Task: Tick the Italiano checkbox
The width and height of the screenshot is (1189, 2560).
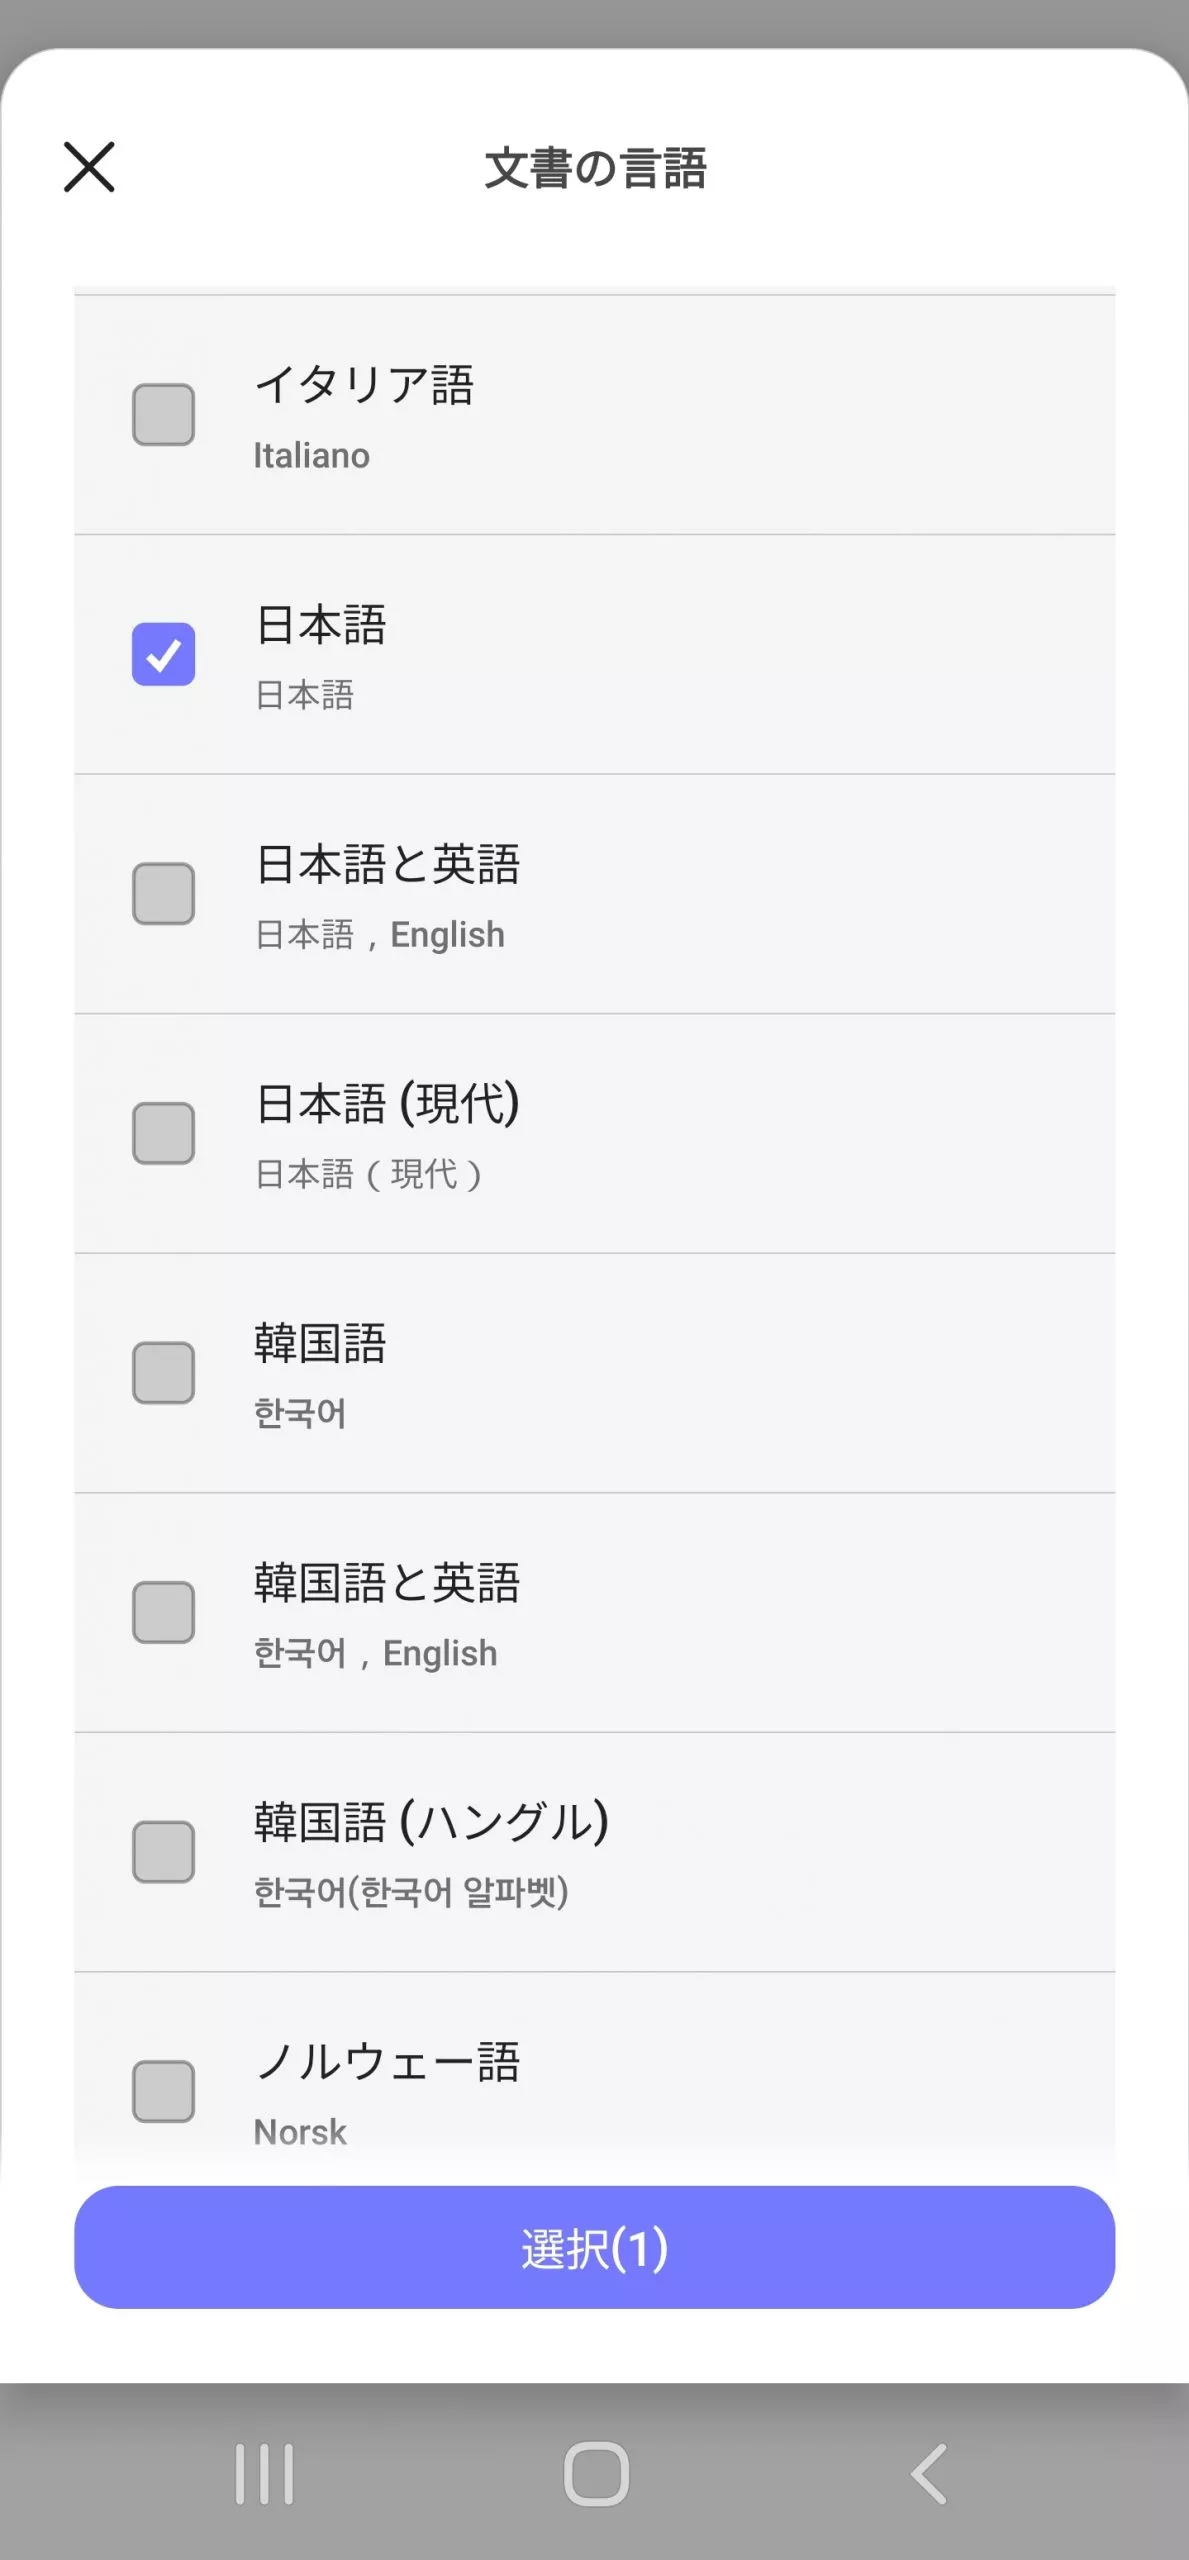Action: (163, 414)
